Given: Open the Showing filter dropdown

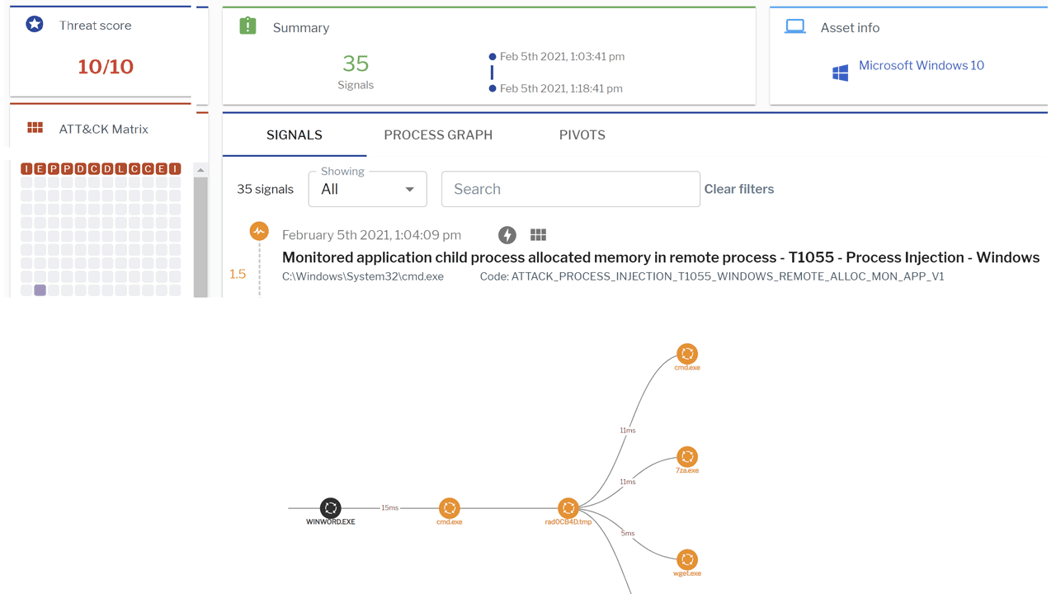Looking at the screenshot, I should click(x=367, y=189).
